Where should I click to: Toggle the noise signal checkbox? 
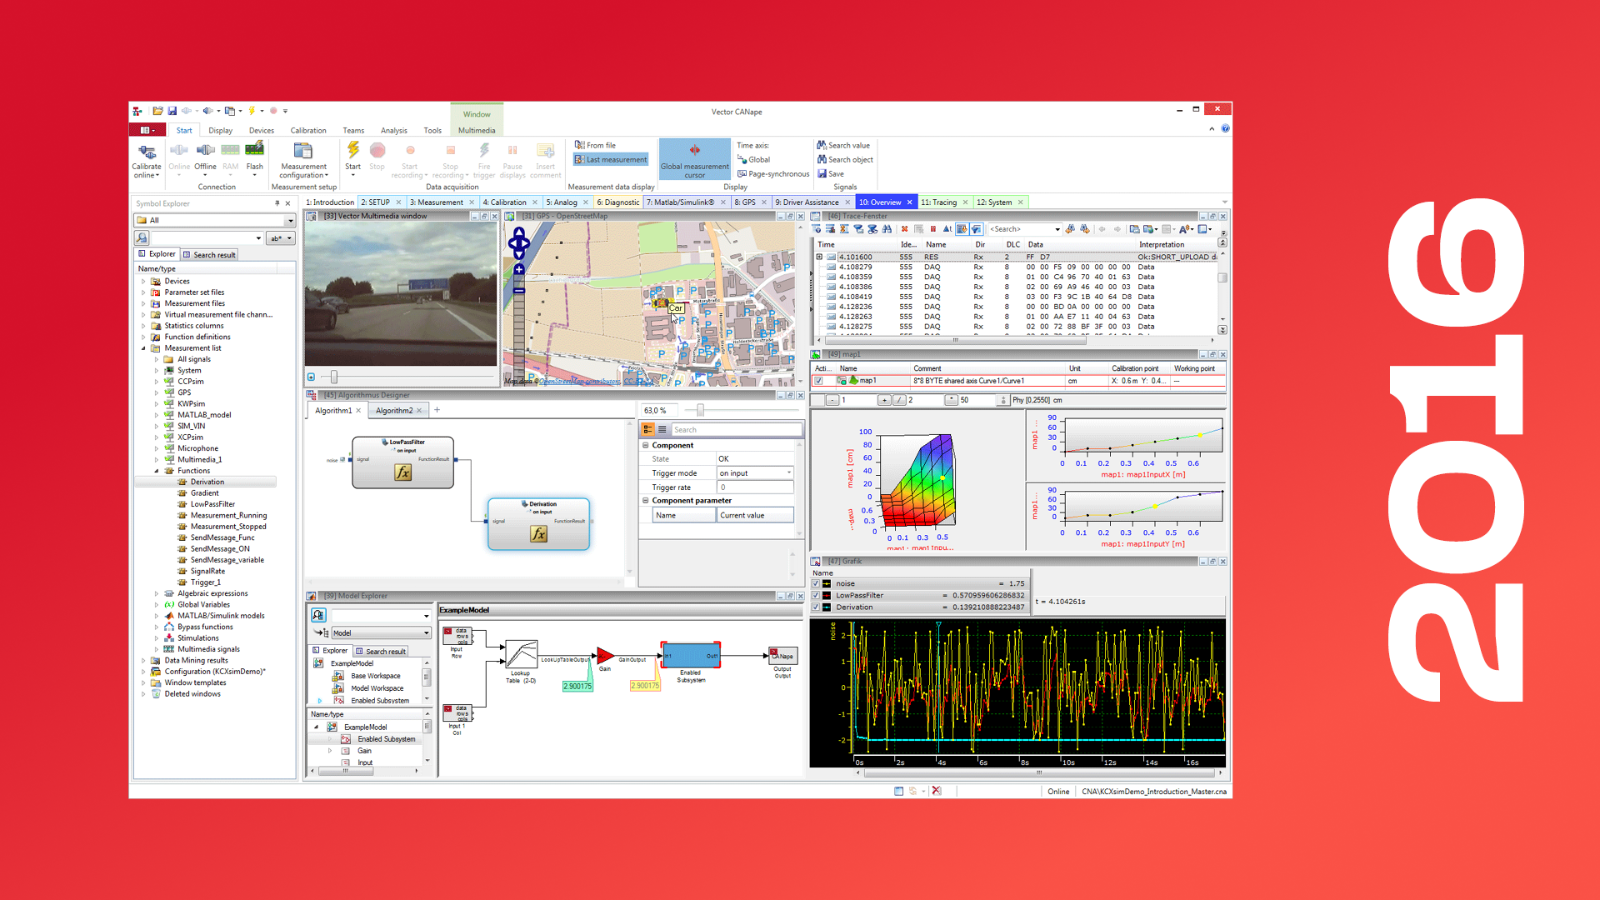click(816, 583)
